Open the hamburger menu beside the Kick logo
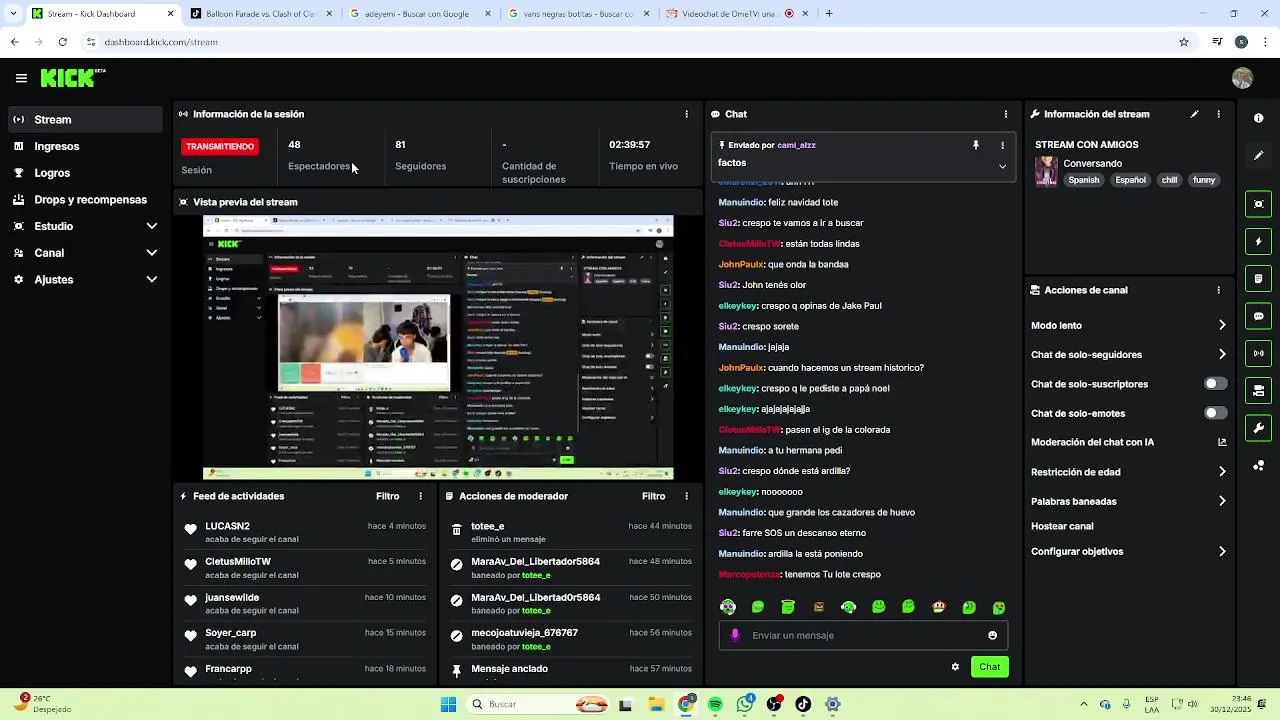Viewport: 1280px width, 720px height. (x=21, y=78)
